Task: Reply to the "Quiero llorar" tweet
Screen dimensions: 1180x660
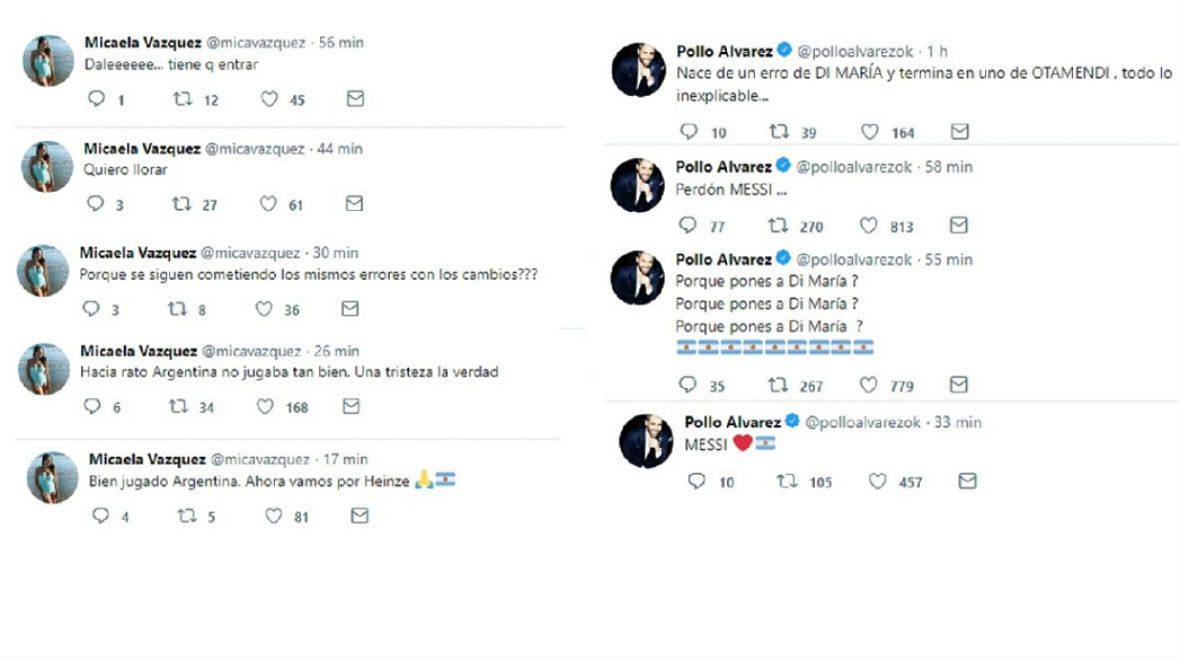Action: click(96, 204)
